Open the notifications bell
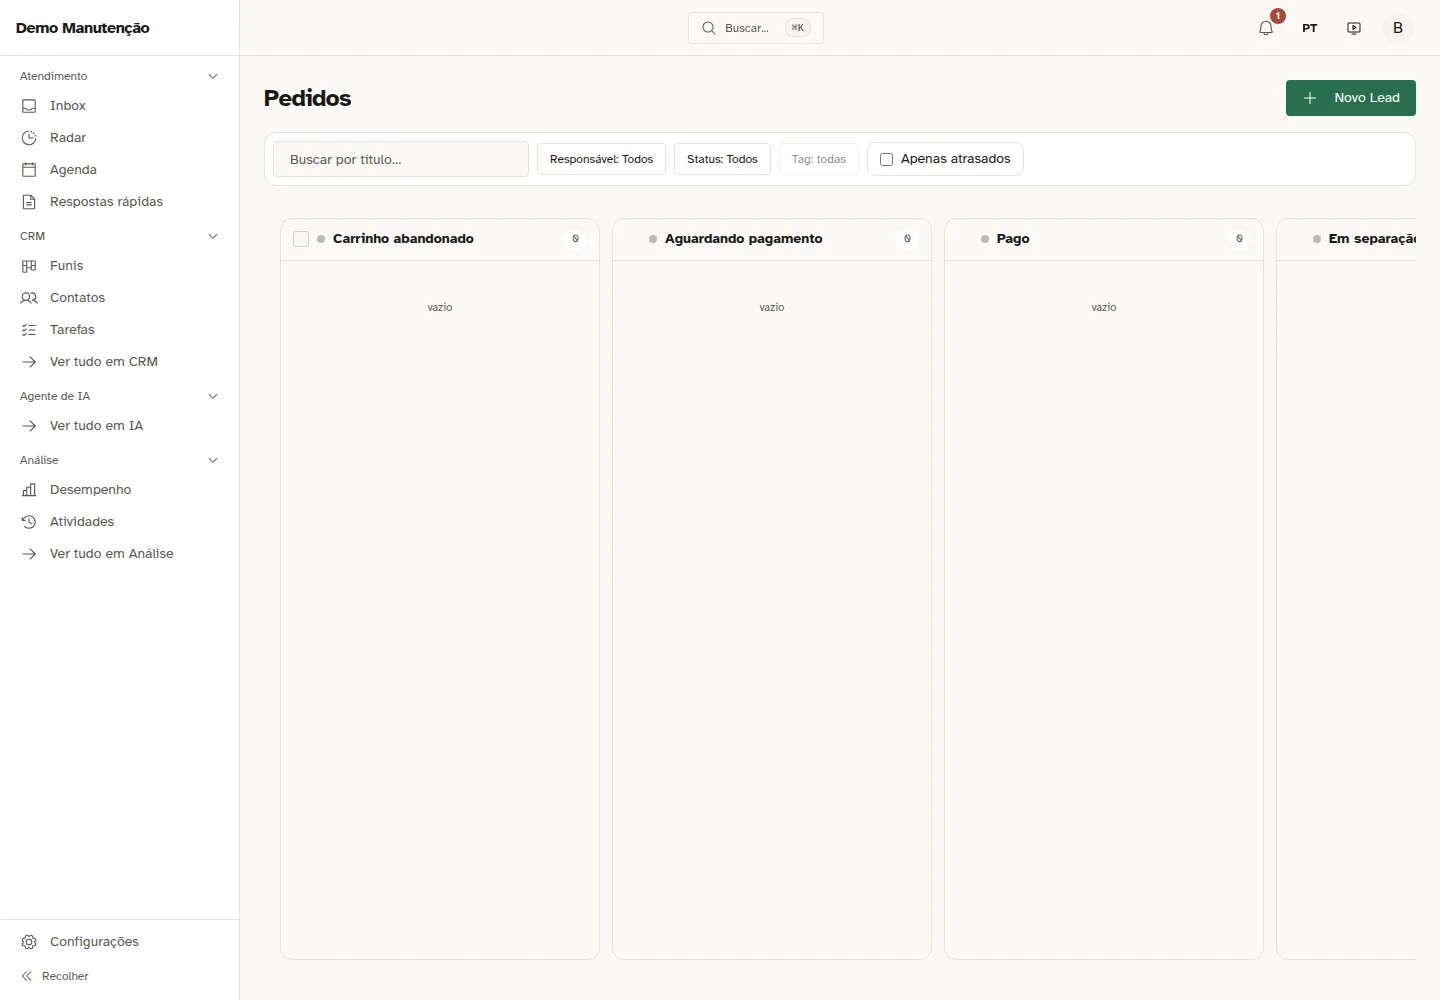Image resolution: width=1440 pixels, height=1000 pixels. click(x=1266, y=28)
